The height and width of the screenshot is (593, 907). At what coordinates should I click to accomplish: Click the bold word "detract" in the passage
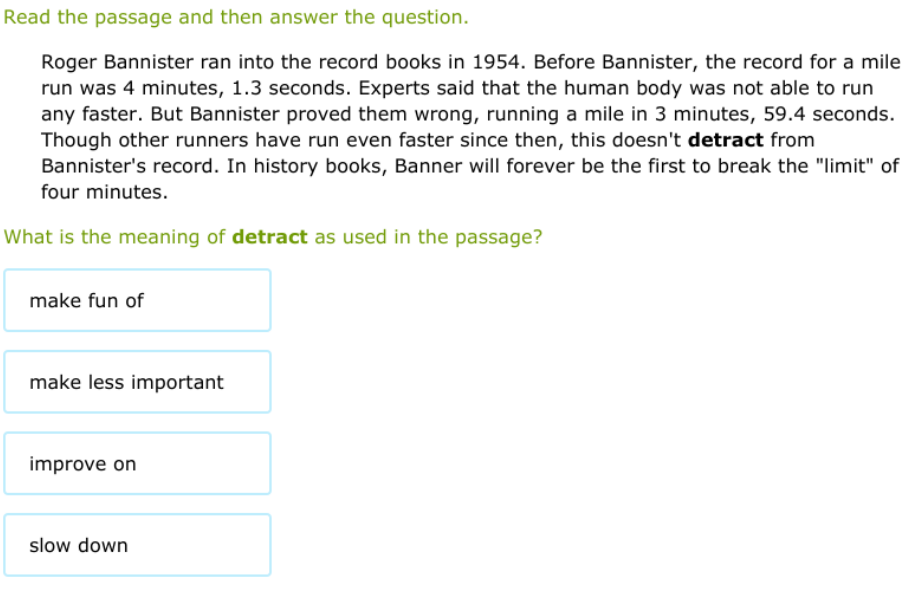click(726, 140)
